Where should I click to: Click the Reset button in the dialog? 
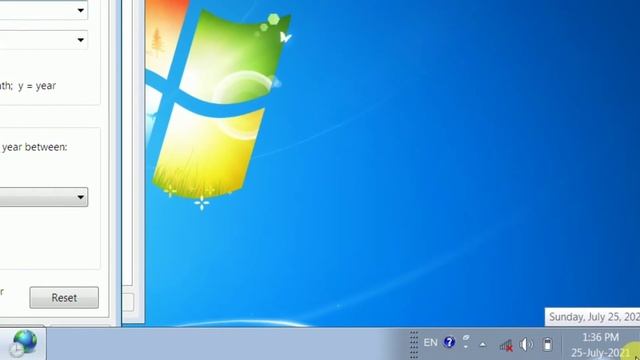tap(64, 298)
